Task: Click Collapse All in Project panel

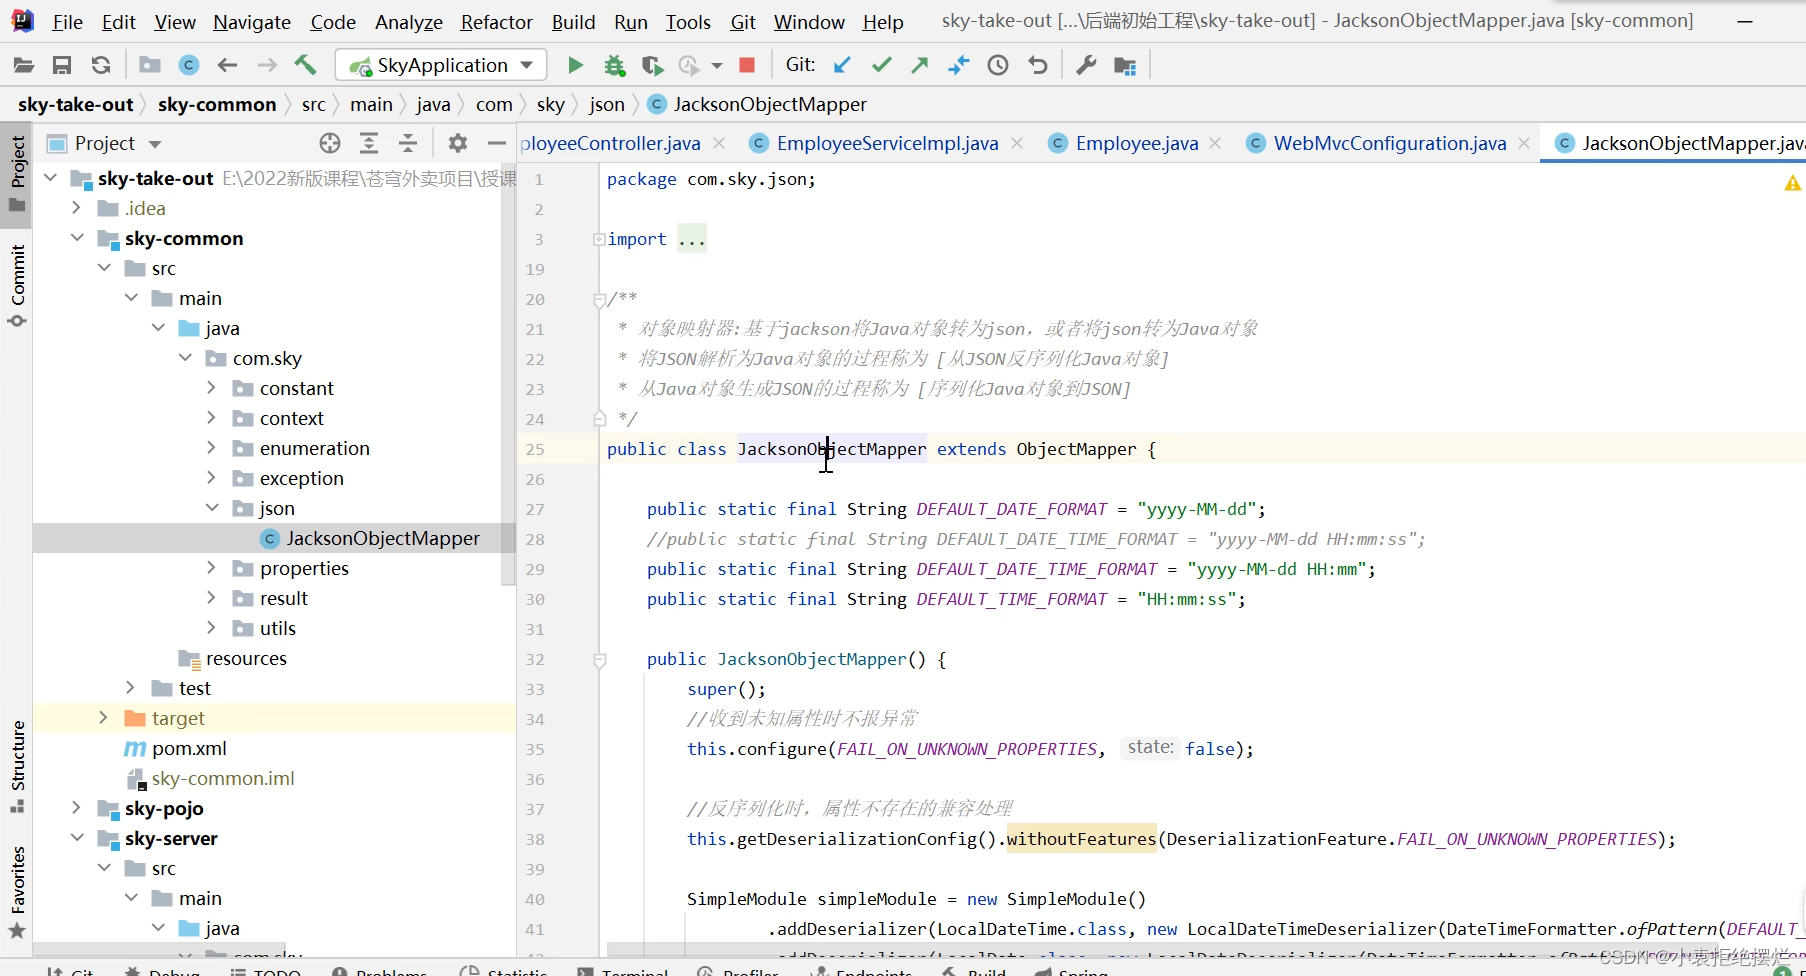Action: [x=408, y=143]
